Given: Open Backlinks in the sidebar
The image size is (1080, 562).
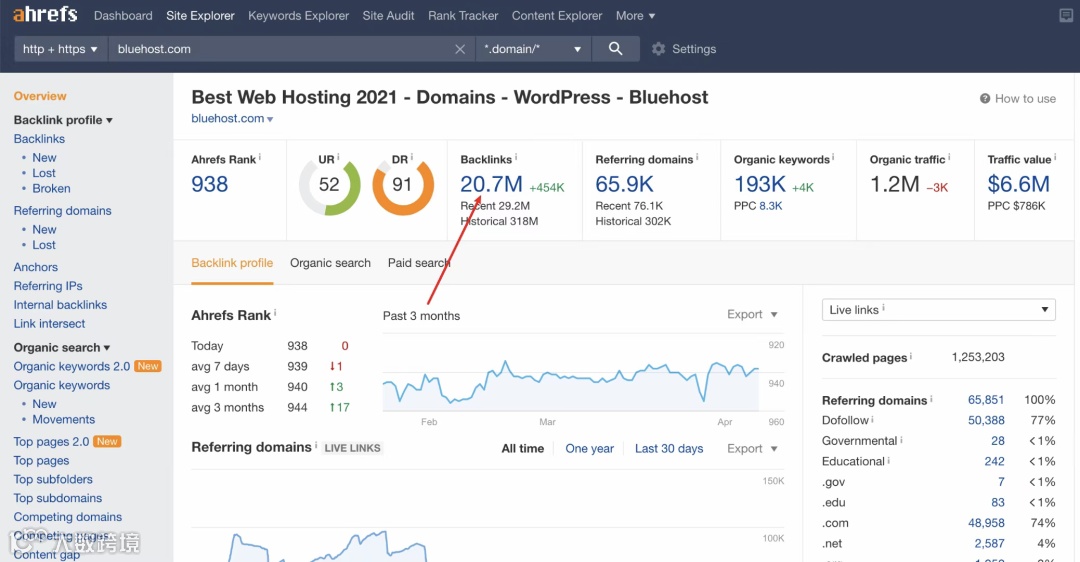Looking at the screenshot, I should [39, 139].
